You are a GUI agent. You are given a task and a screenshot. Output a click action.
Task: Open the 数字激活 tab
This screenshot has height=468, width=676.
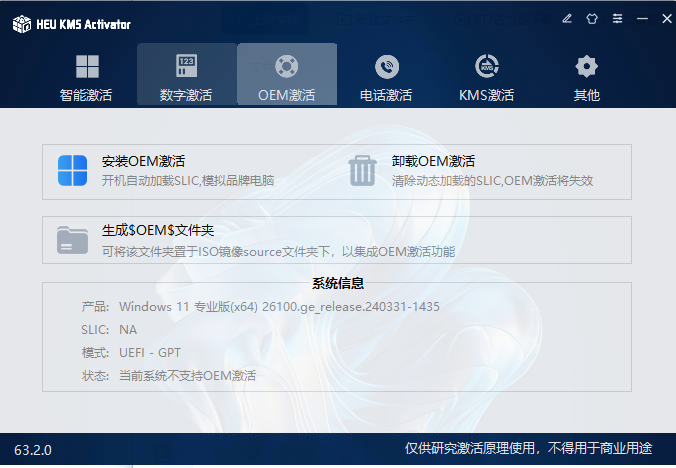(187, 74)
